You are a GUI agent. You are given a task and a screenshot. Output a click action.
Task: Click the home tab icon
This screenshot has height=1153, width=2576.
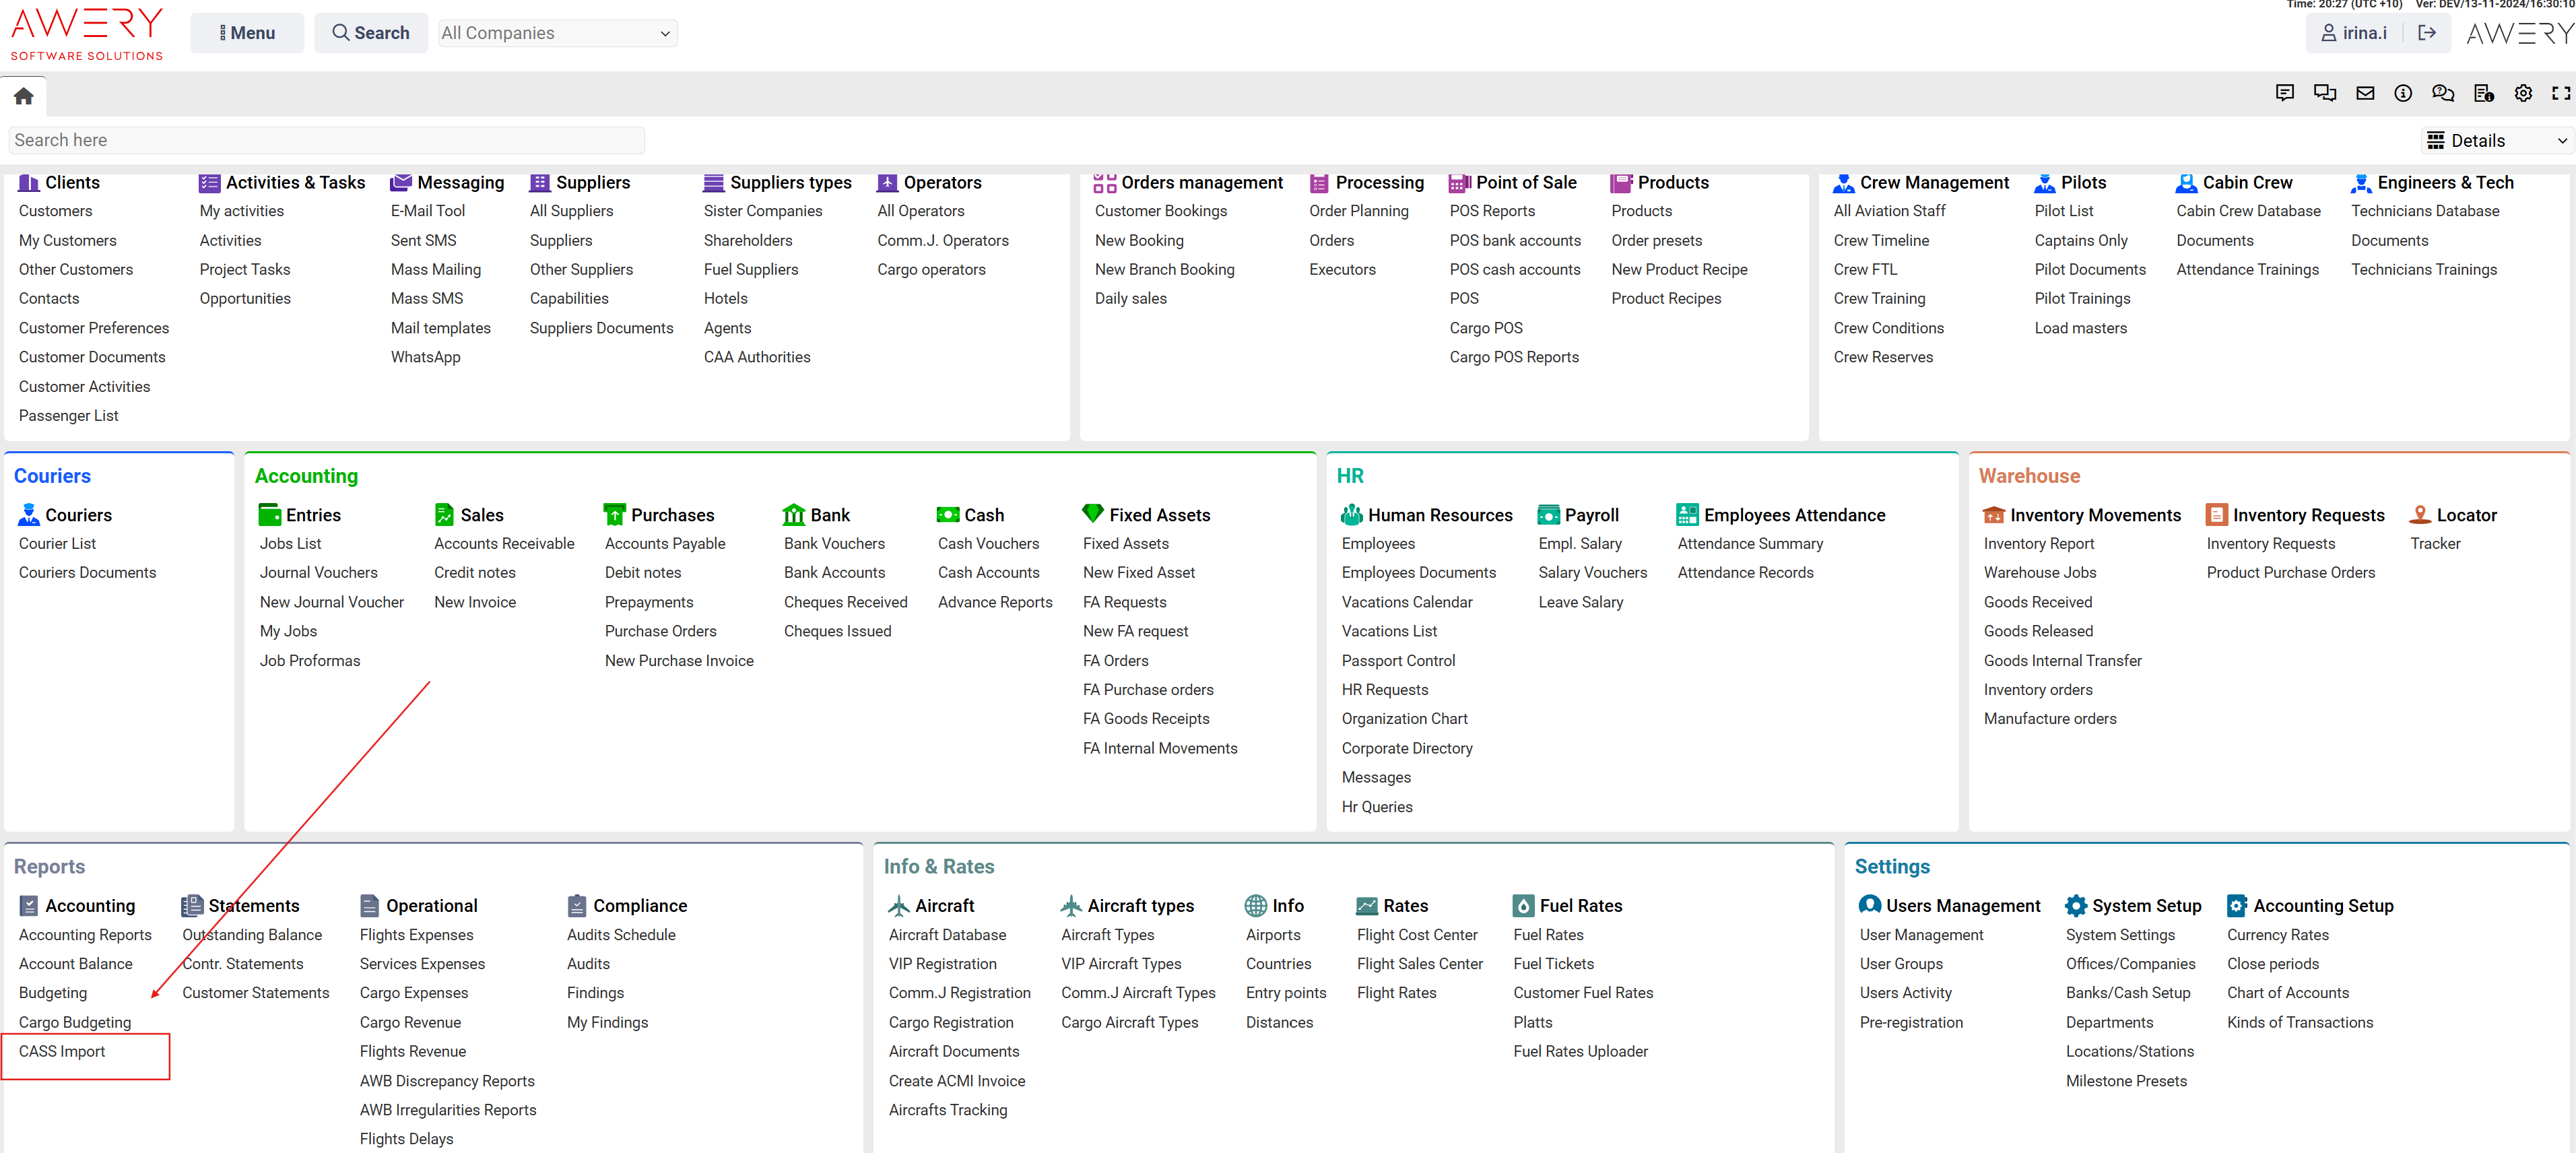point(24,96)
